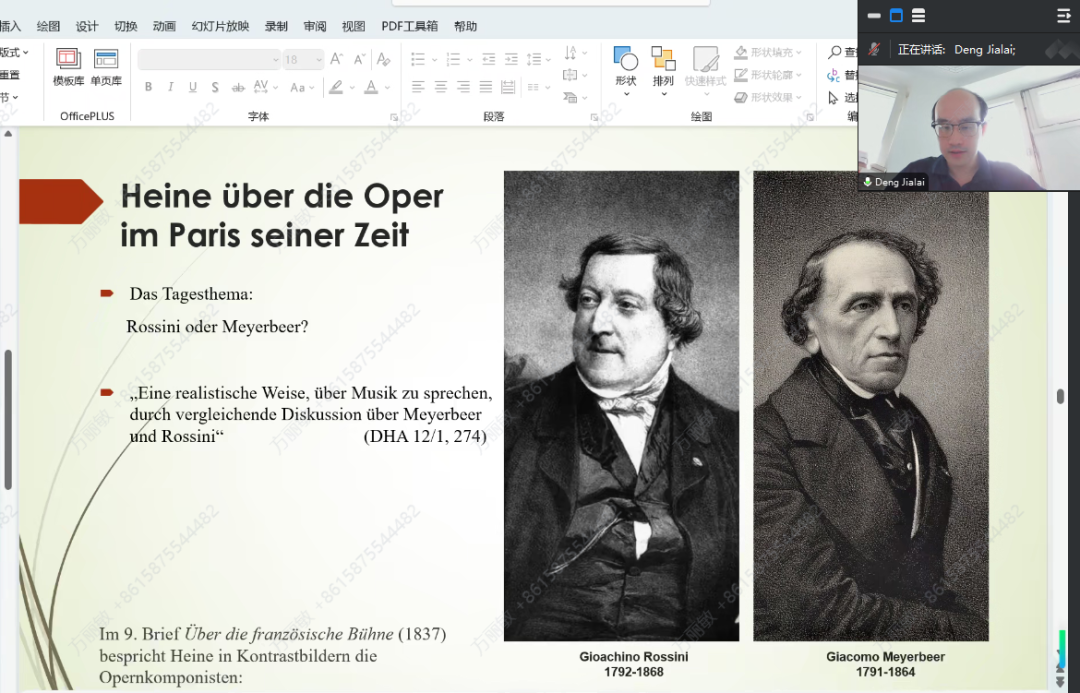1080x693 pixels.
Task: Click the muted microphone icon in meeting panel
Action: 874,49
